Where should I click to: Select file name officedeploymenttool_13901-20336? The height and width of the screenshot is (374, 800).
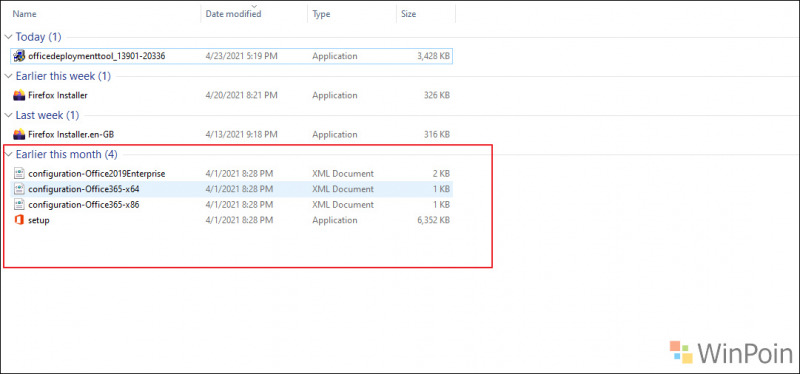96,56
